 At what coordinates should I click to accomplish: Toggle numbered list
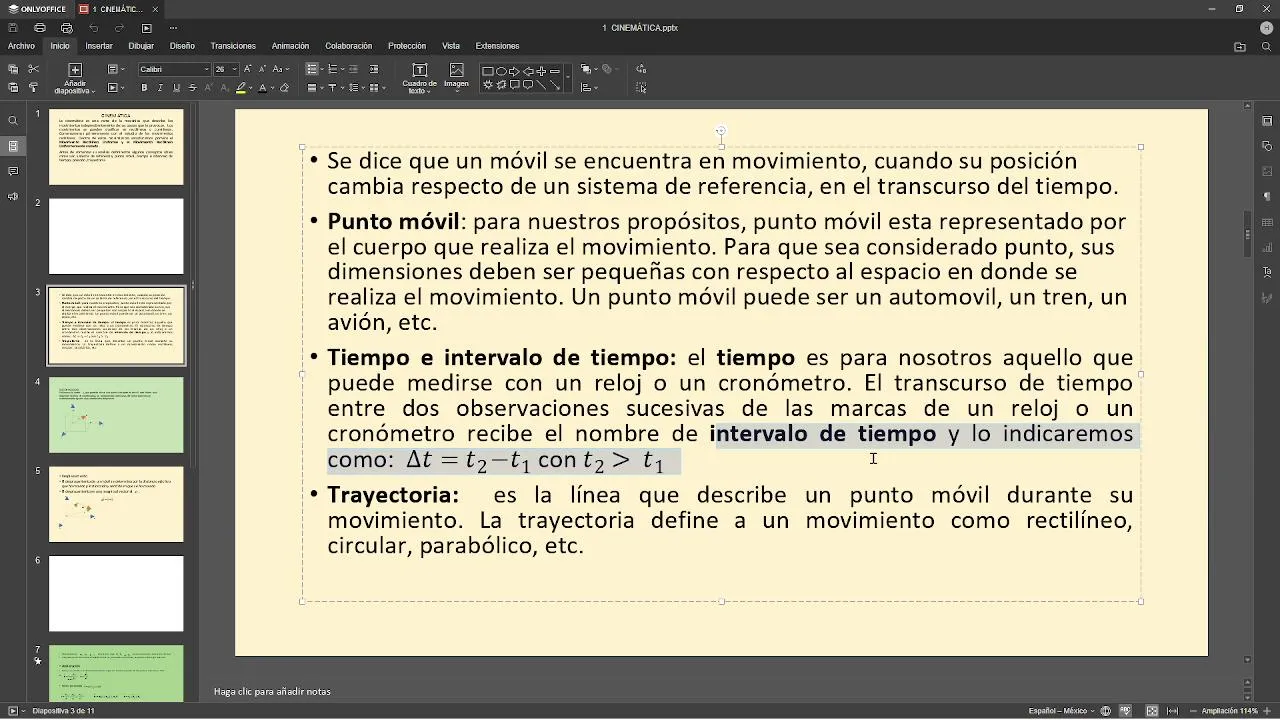(332, 69)
